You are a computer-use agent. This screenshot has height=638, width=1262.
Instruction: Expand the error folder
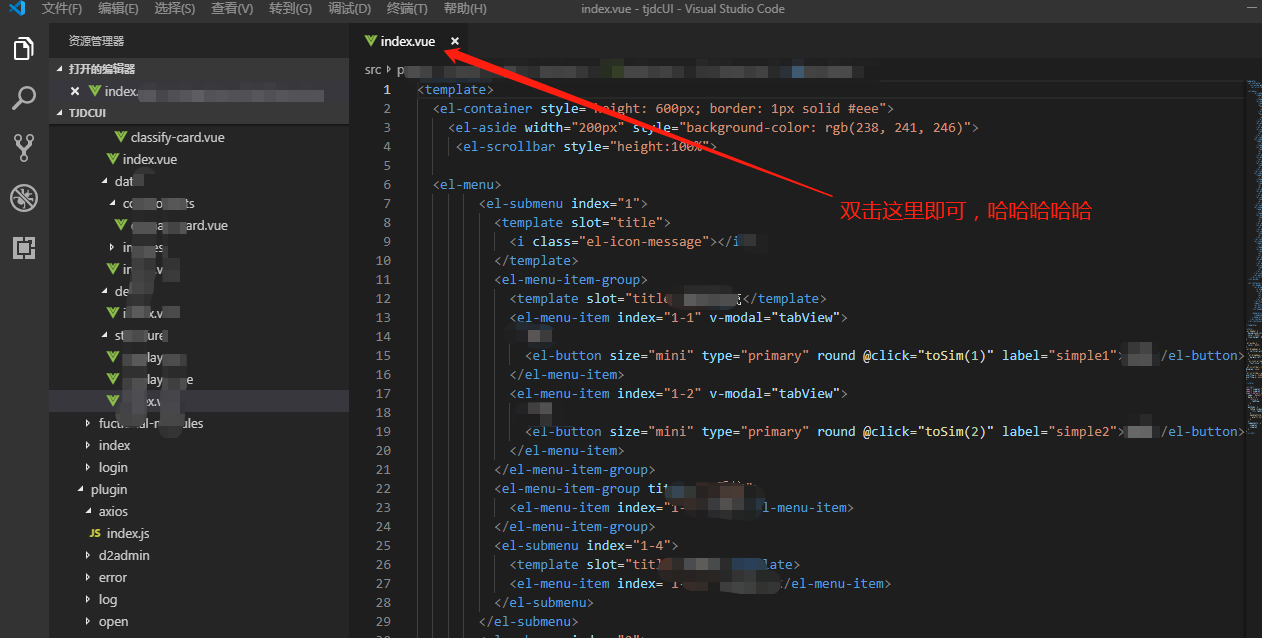click(199, 577)
